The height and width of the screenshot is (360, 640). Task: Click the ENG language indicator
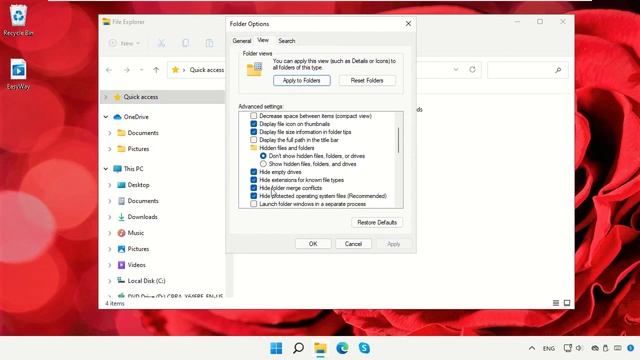pos(549,349)
